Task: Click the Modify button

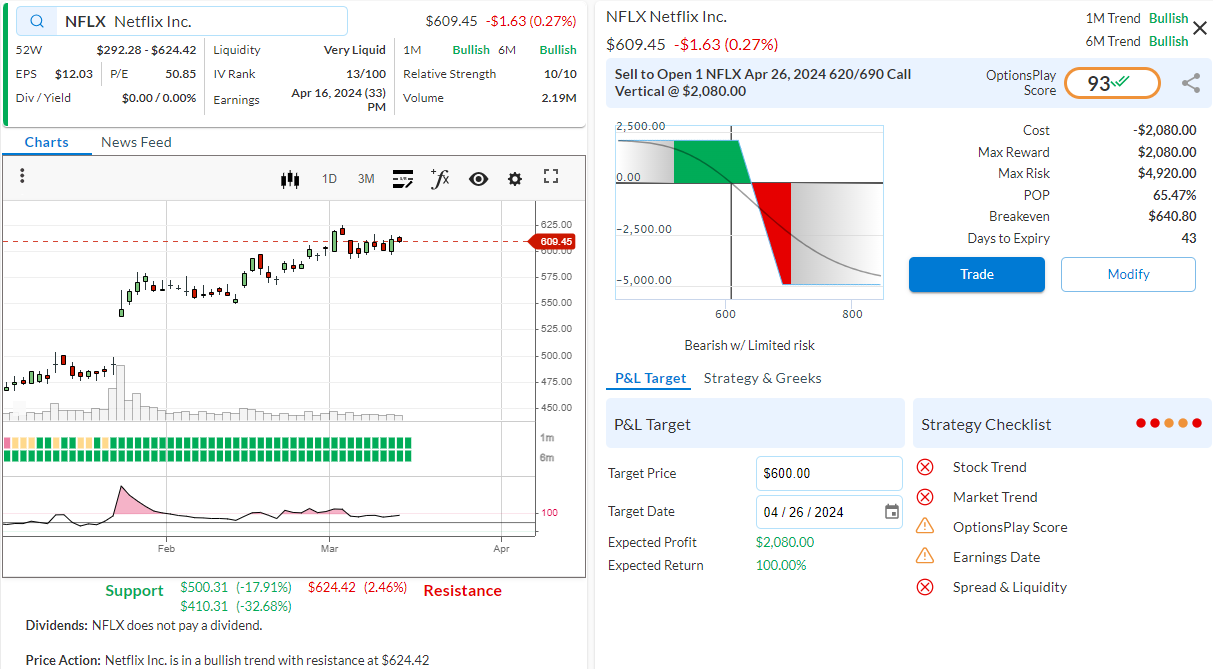Action: point(1128,274)
